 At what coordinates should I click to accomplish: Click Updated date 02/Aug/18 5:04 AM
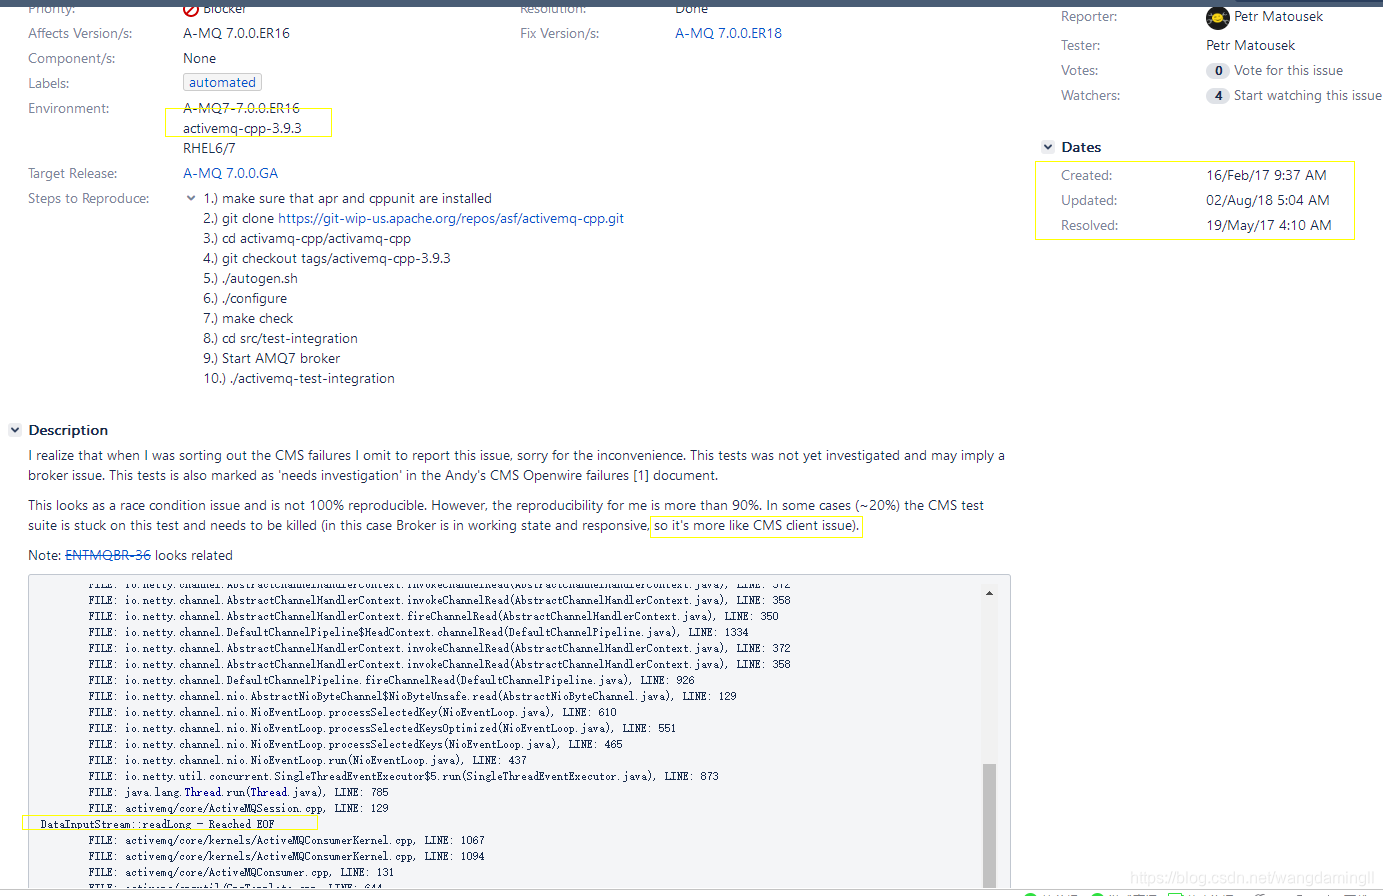click(1268, 200)
